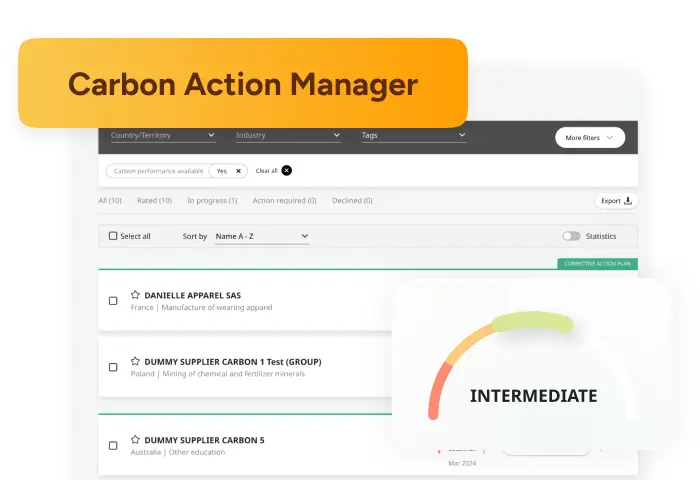
Task: Expand the Industry filter dropdown
Action: (x=288, y=135)
